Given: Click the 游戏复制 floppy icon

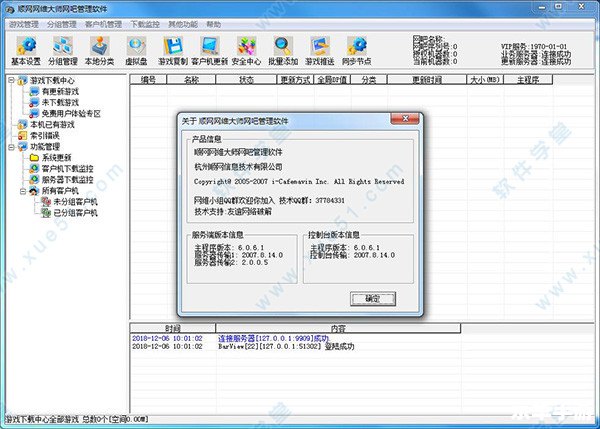Looking at the screenshot, I should pos(173,51).
